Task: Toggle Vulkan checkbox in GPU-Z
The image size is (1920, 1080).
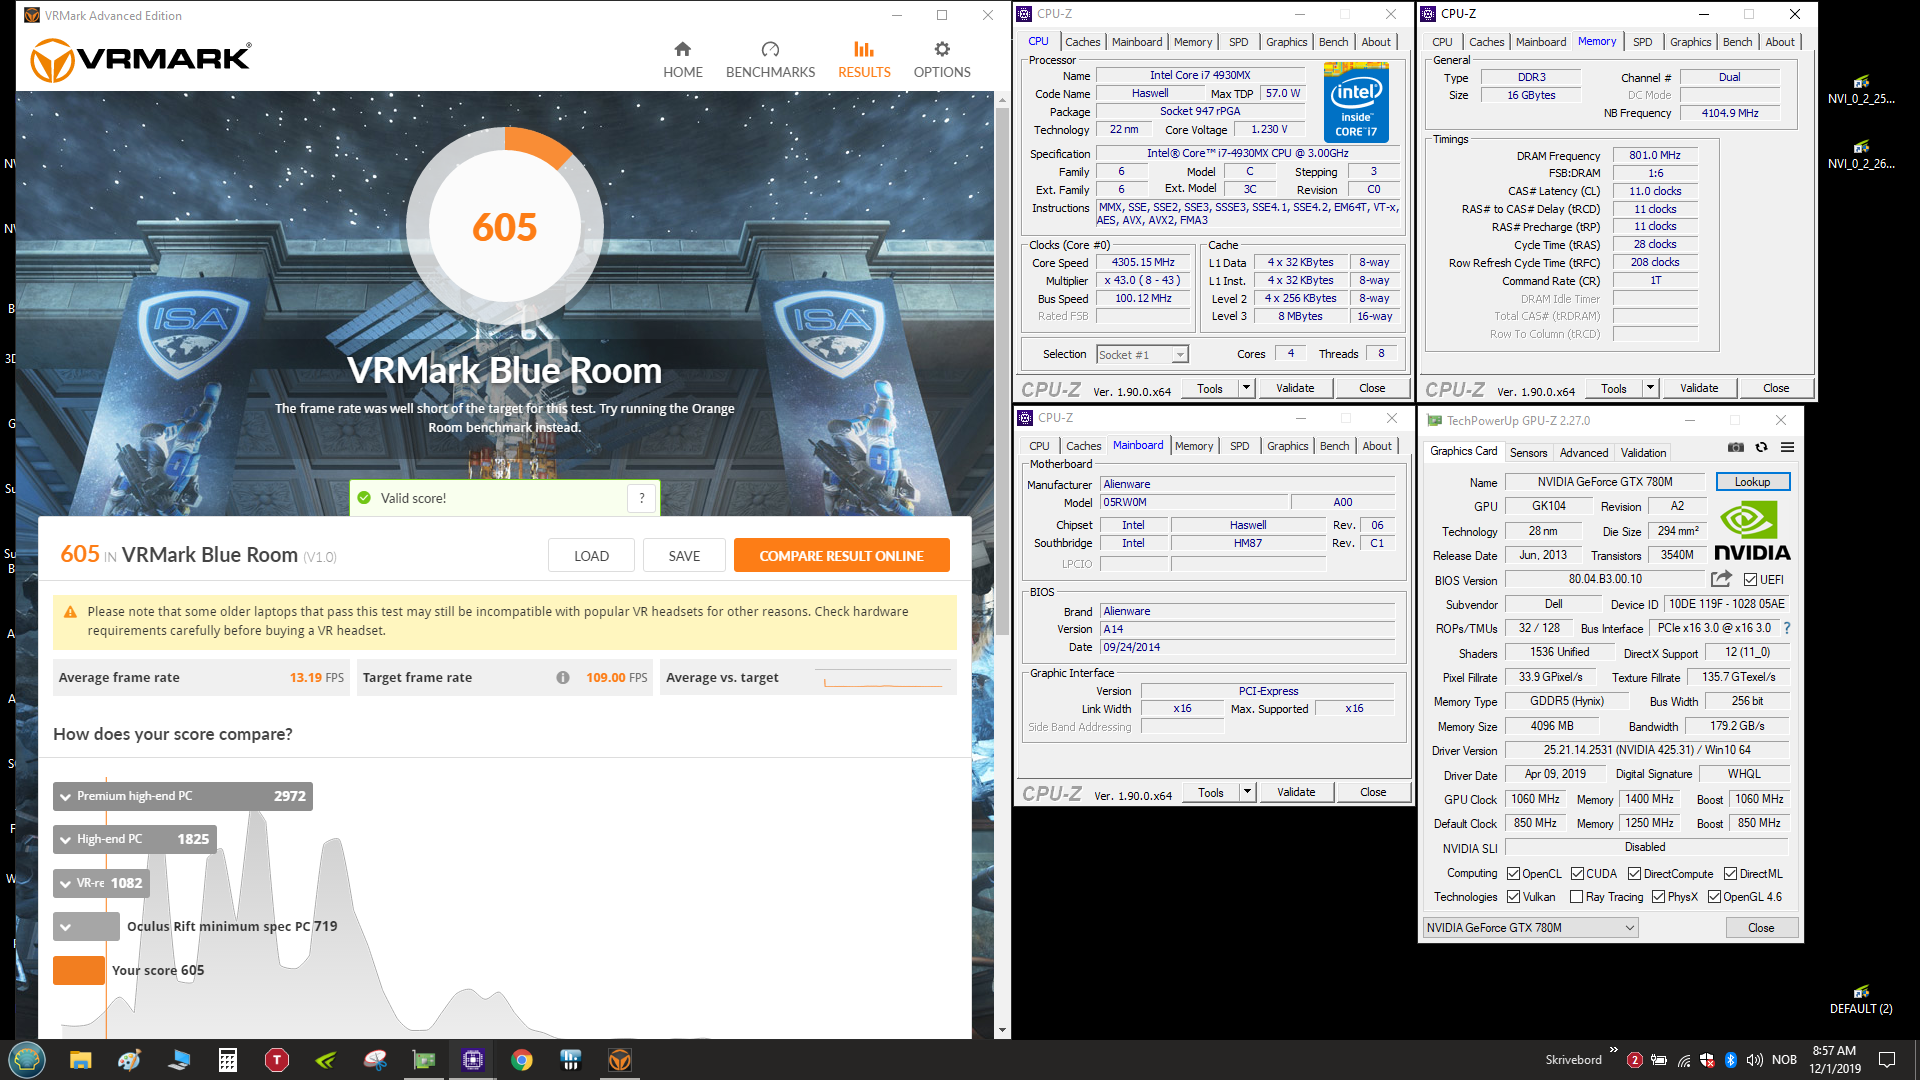Action: coord(1513,897)
